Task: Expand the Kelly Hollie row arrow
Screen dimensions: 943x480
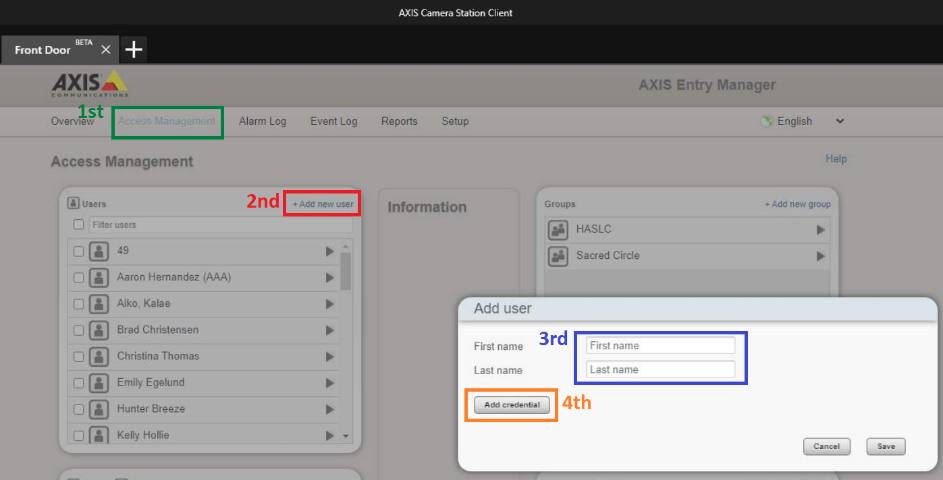Action: click(330, 435)
